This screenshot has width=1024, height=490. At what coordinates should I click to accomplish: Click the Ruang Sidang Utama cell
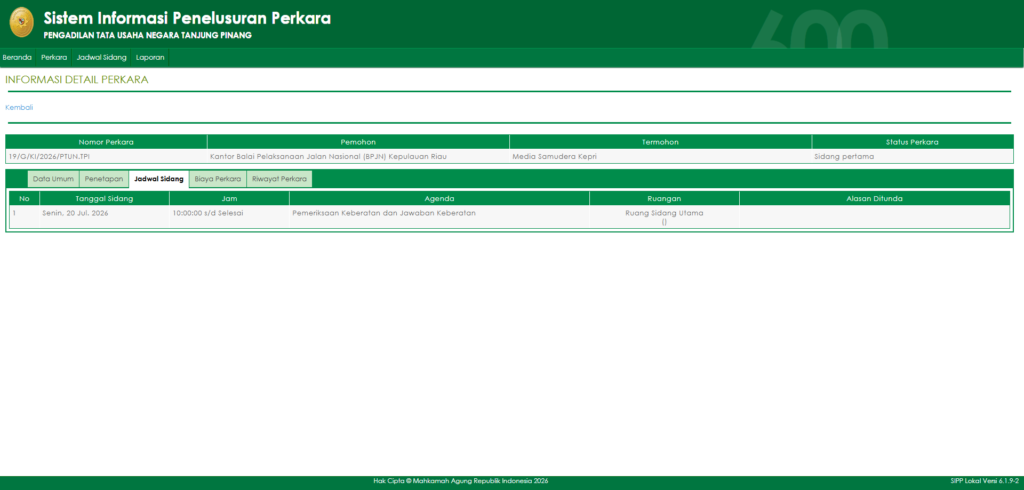[x=664, y=217]
